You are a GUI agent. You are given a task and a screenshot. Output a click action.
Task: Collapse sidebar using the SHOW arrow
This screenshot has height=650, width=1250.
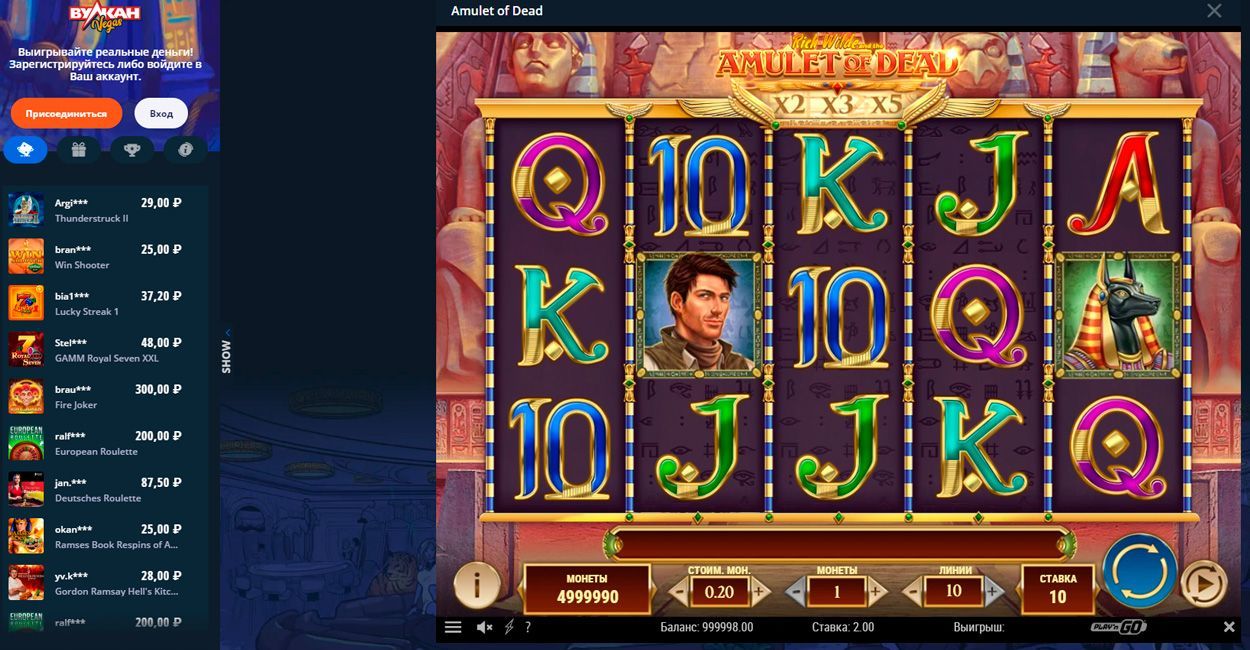coord(227,333)
